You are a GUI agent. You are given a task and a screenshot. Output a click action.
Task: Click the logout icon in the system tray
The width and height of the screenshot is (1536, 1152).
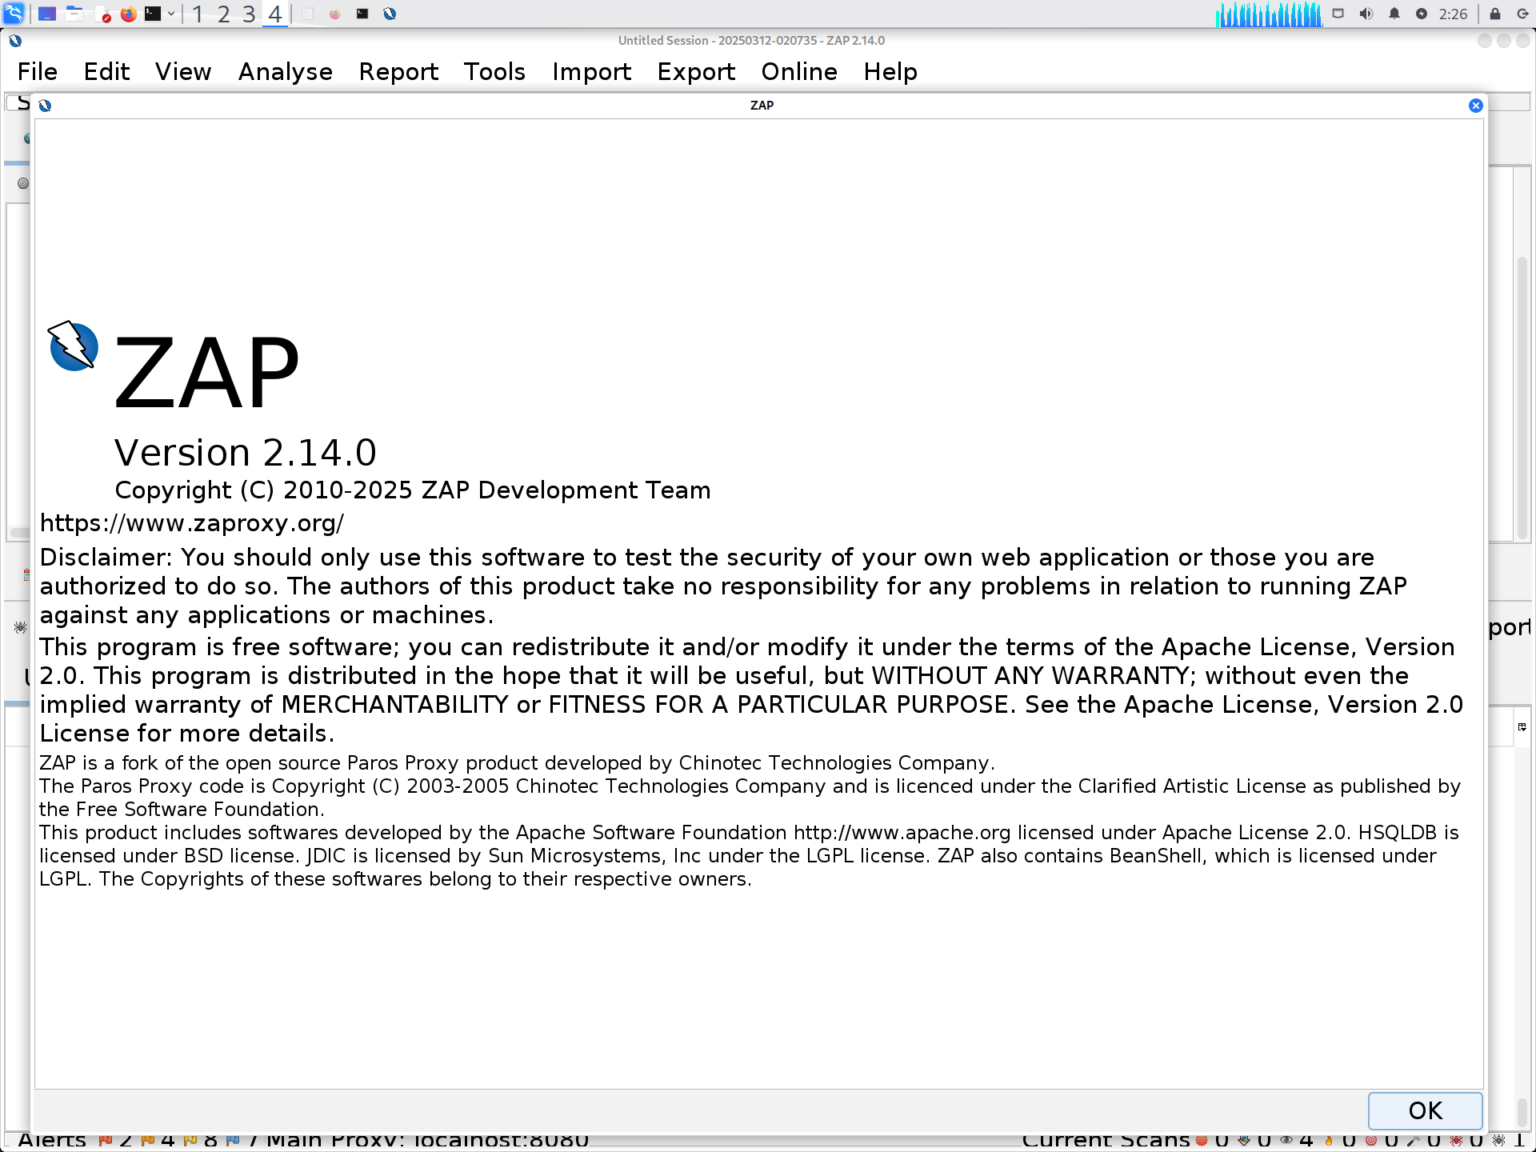(x=1522, y=13)
